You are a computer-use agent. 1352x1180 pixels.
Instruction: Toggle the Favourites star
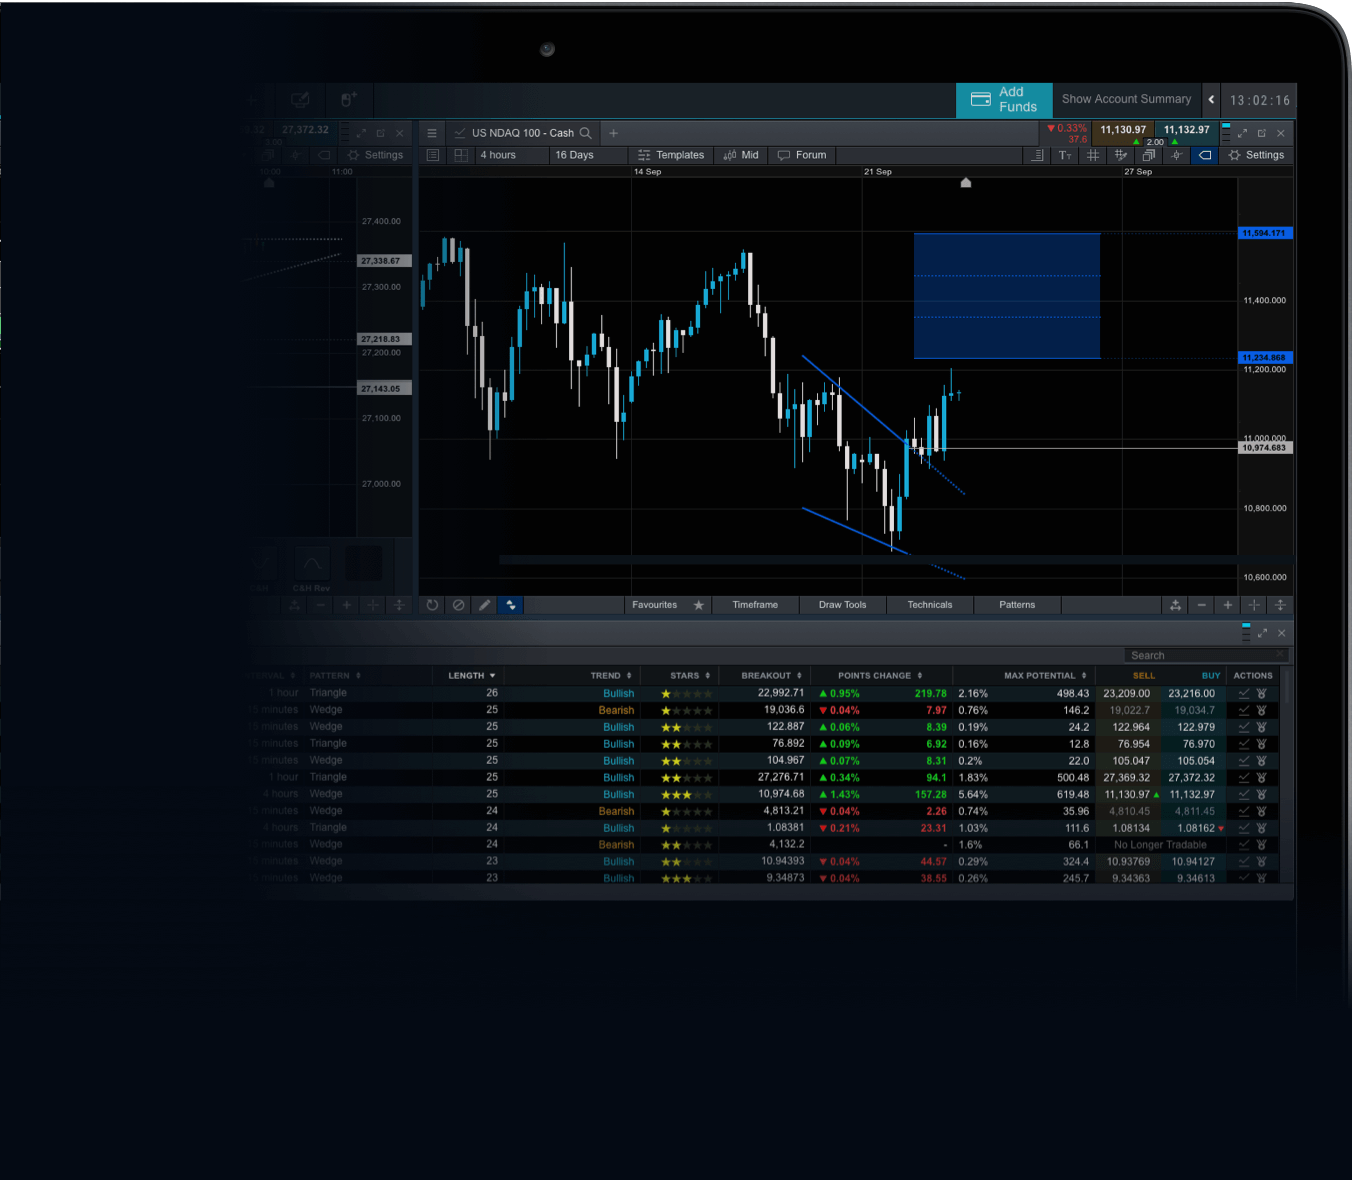tap(699, 605)
